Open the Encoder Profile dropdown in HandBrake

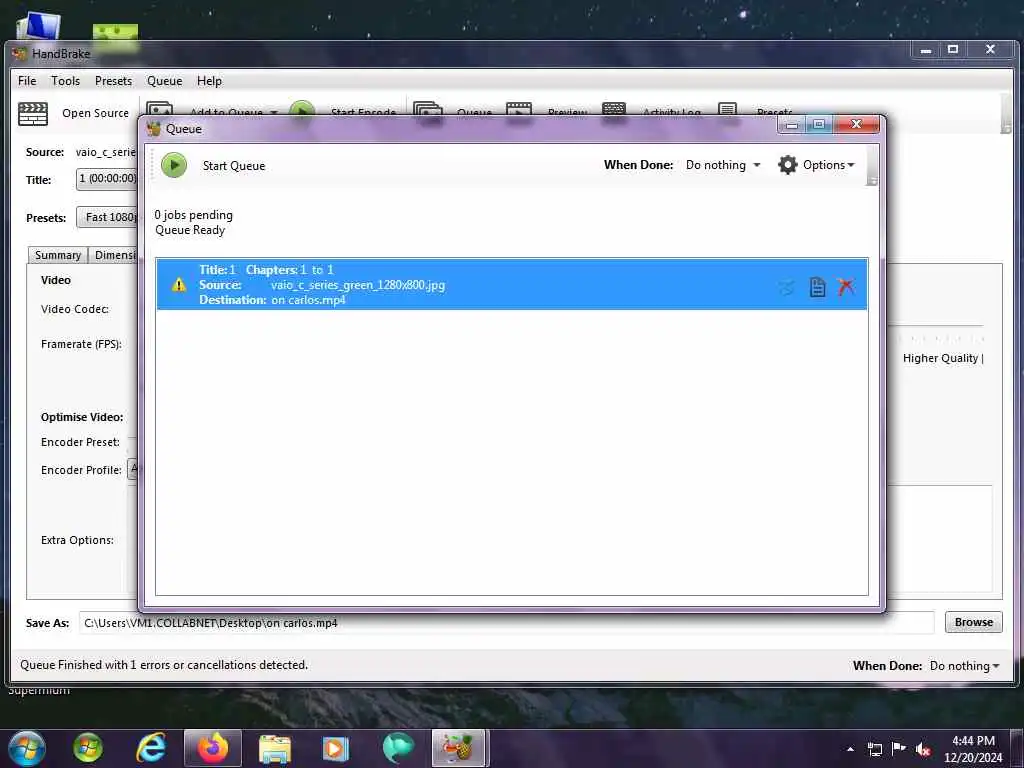(x=133, y=469)
